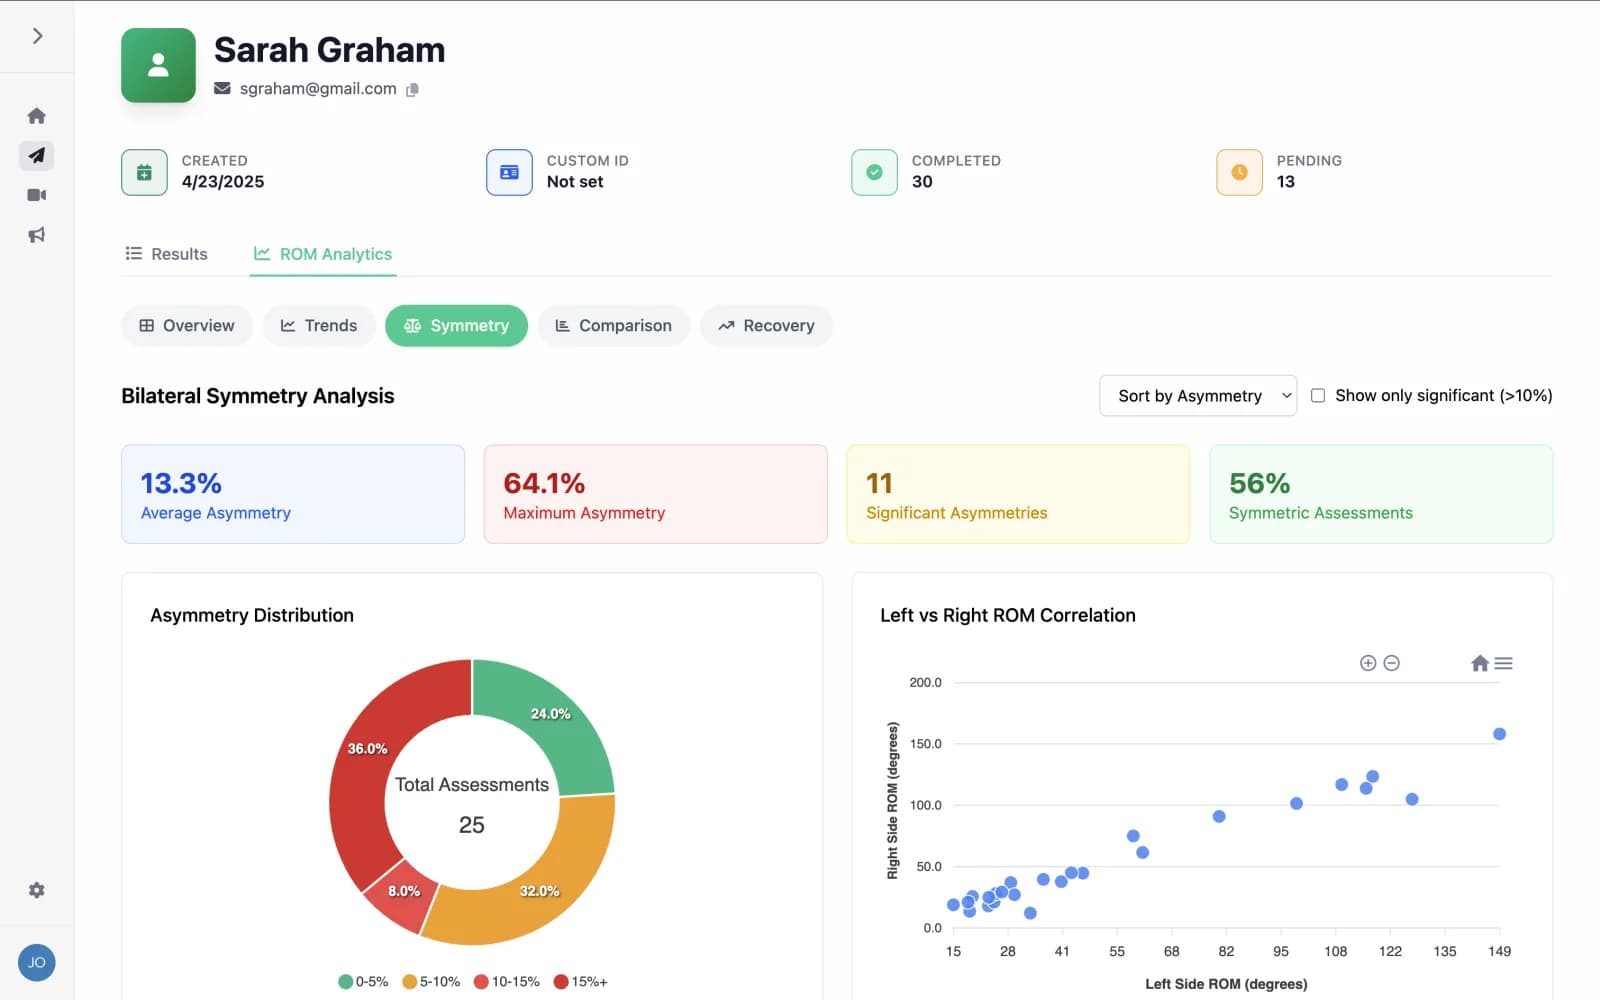1600x1000 pixels.
Task: Toggle the Symmetry view button
Action: [456, 325]
